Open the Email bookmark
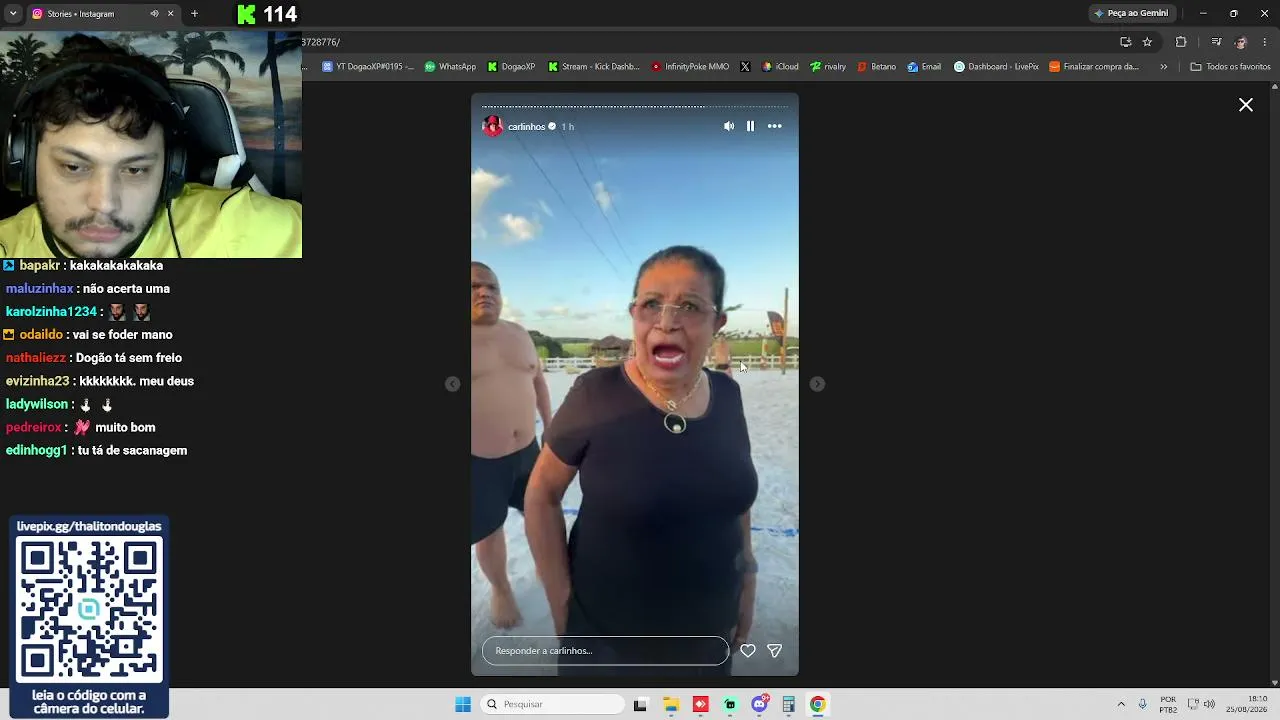Image resolution: width=1280 pixels, height=720 pixels. [x=924, y=67]
